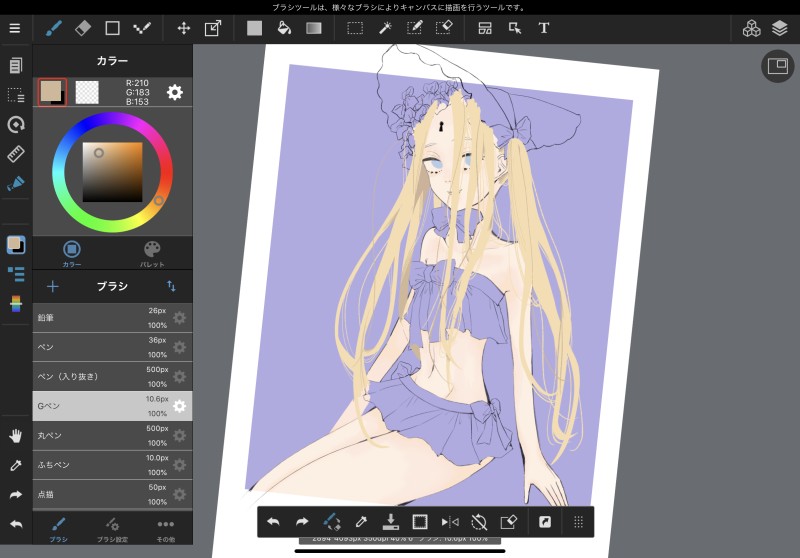Open the document pages icon in sidebar
The height and width of the screenshot is (558, 800).
(x=16, y=65)
